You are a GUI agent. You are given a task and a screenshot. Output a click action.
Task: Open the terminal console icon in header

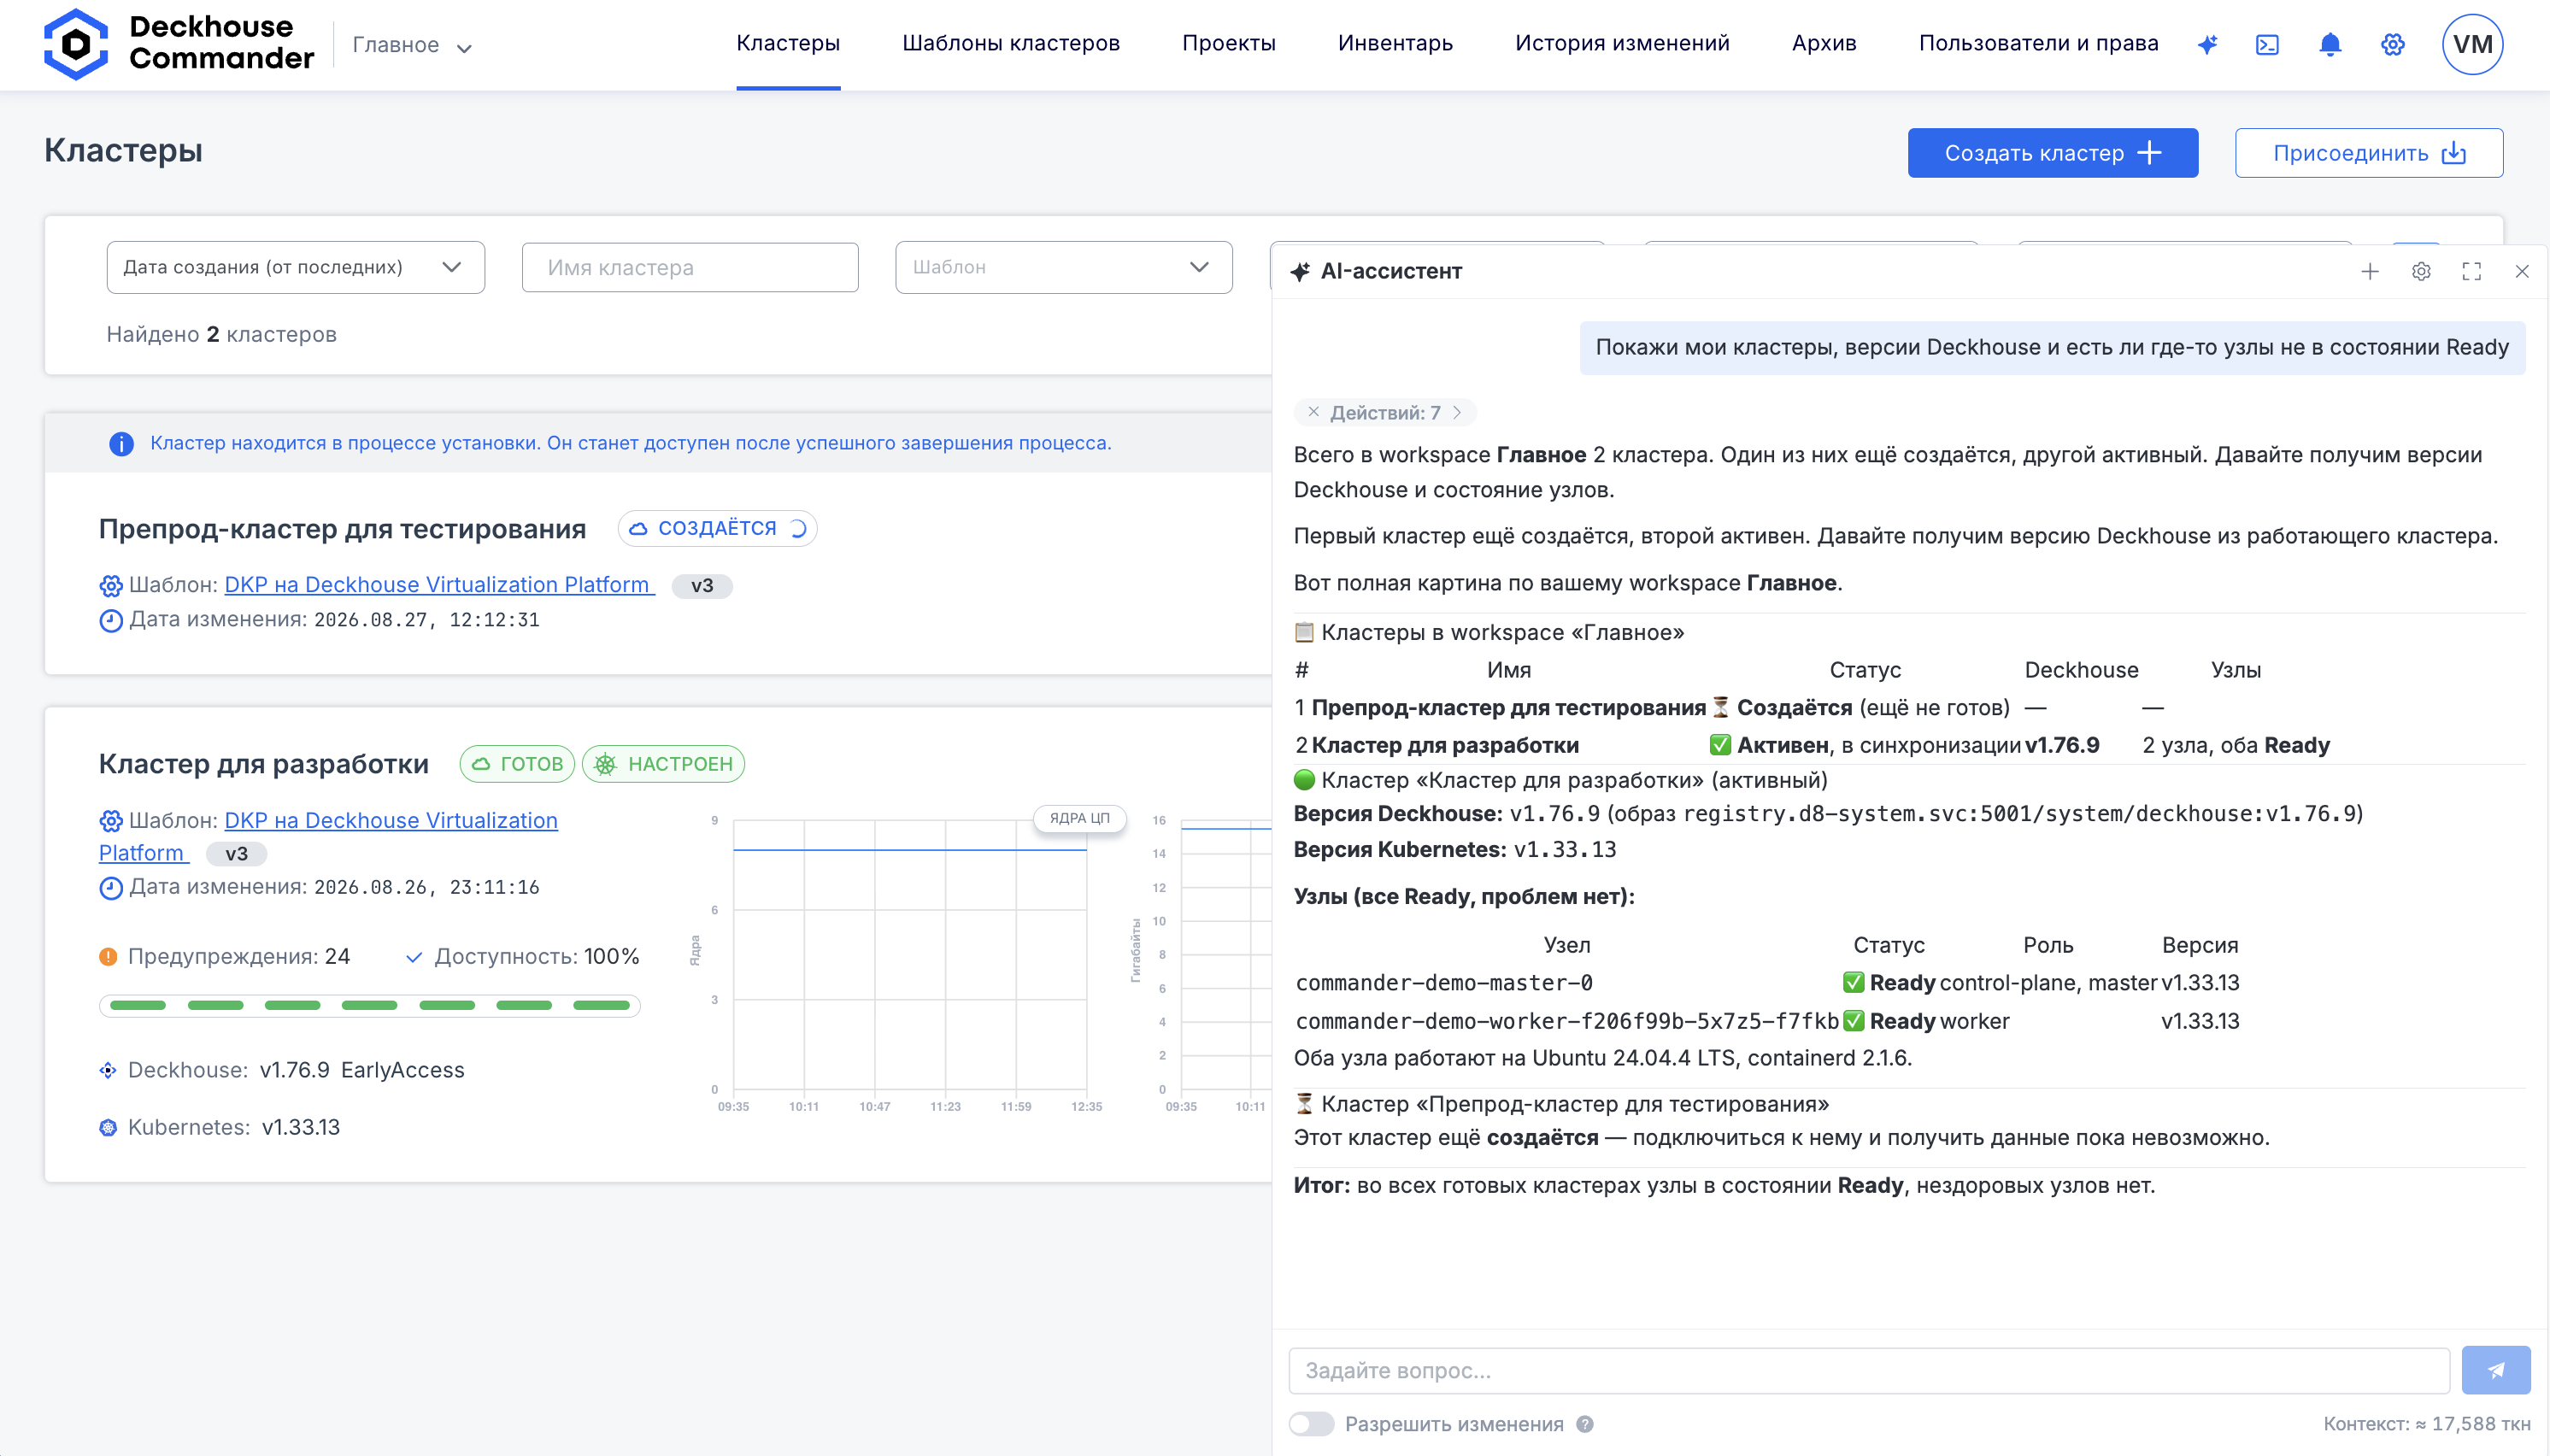(x=2267, y=44)
